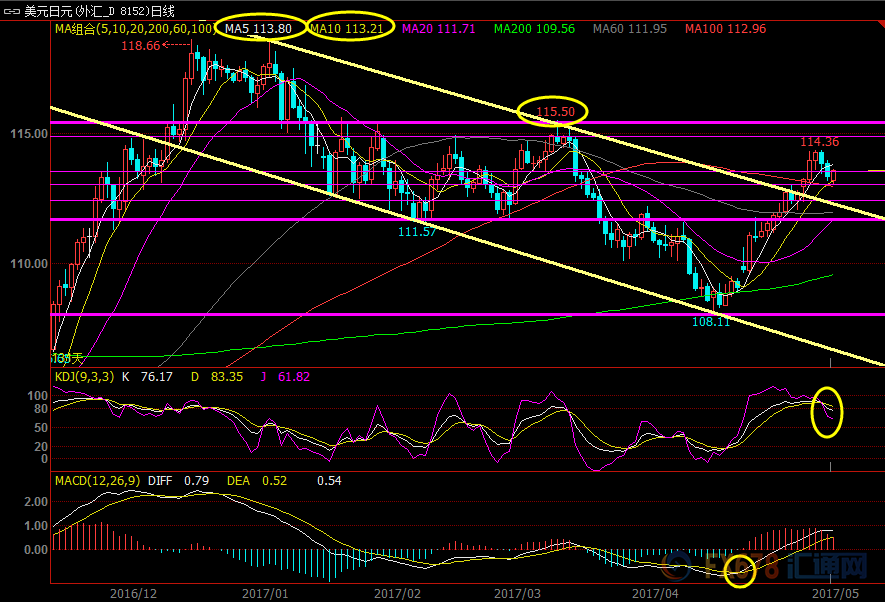
Task: Click the 111.57 low price label
Action: pos(417,231)
